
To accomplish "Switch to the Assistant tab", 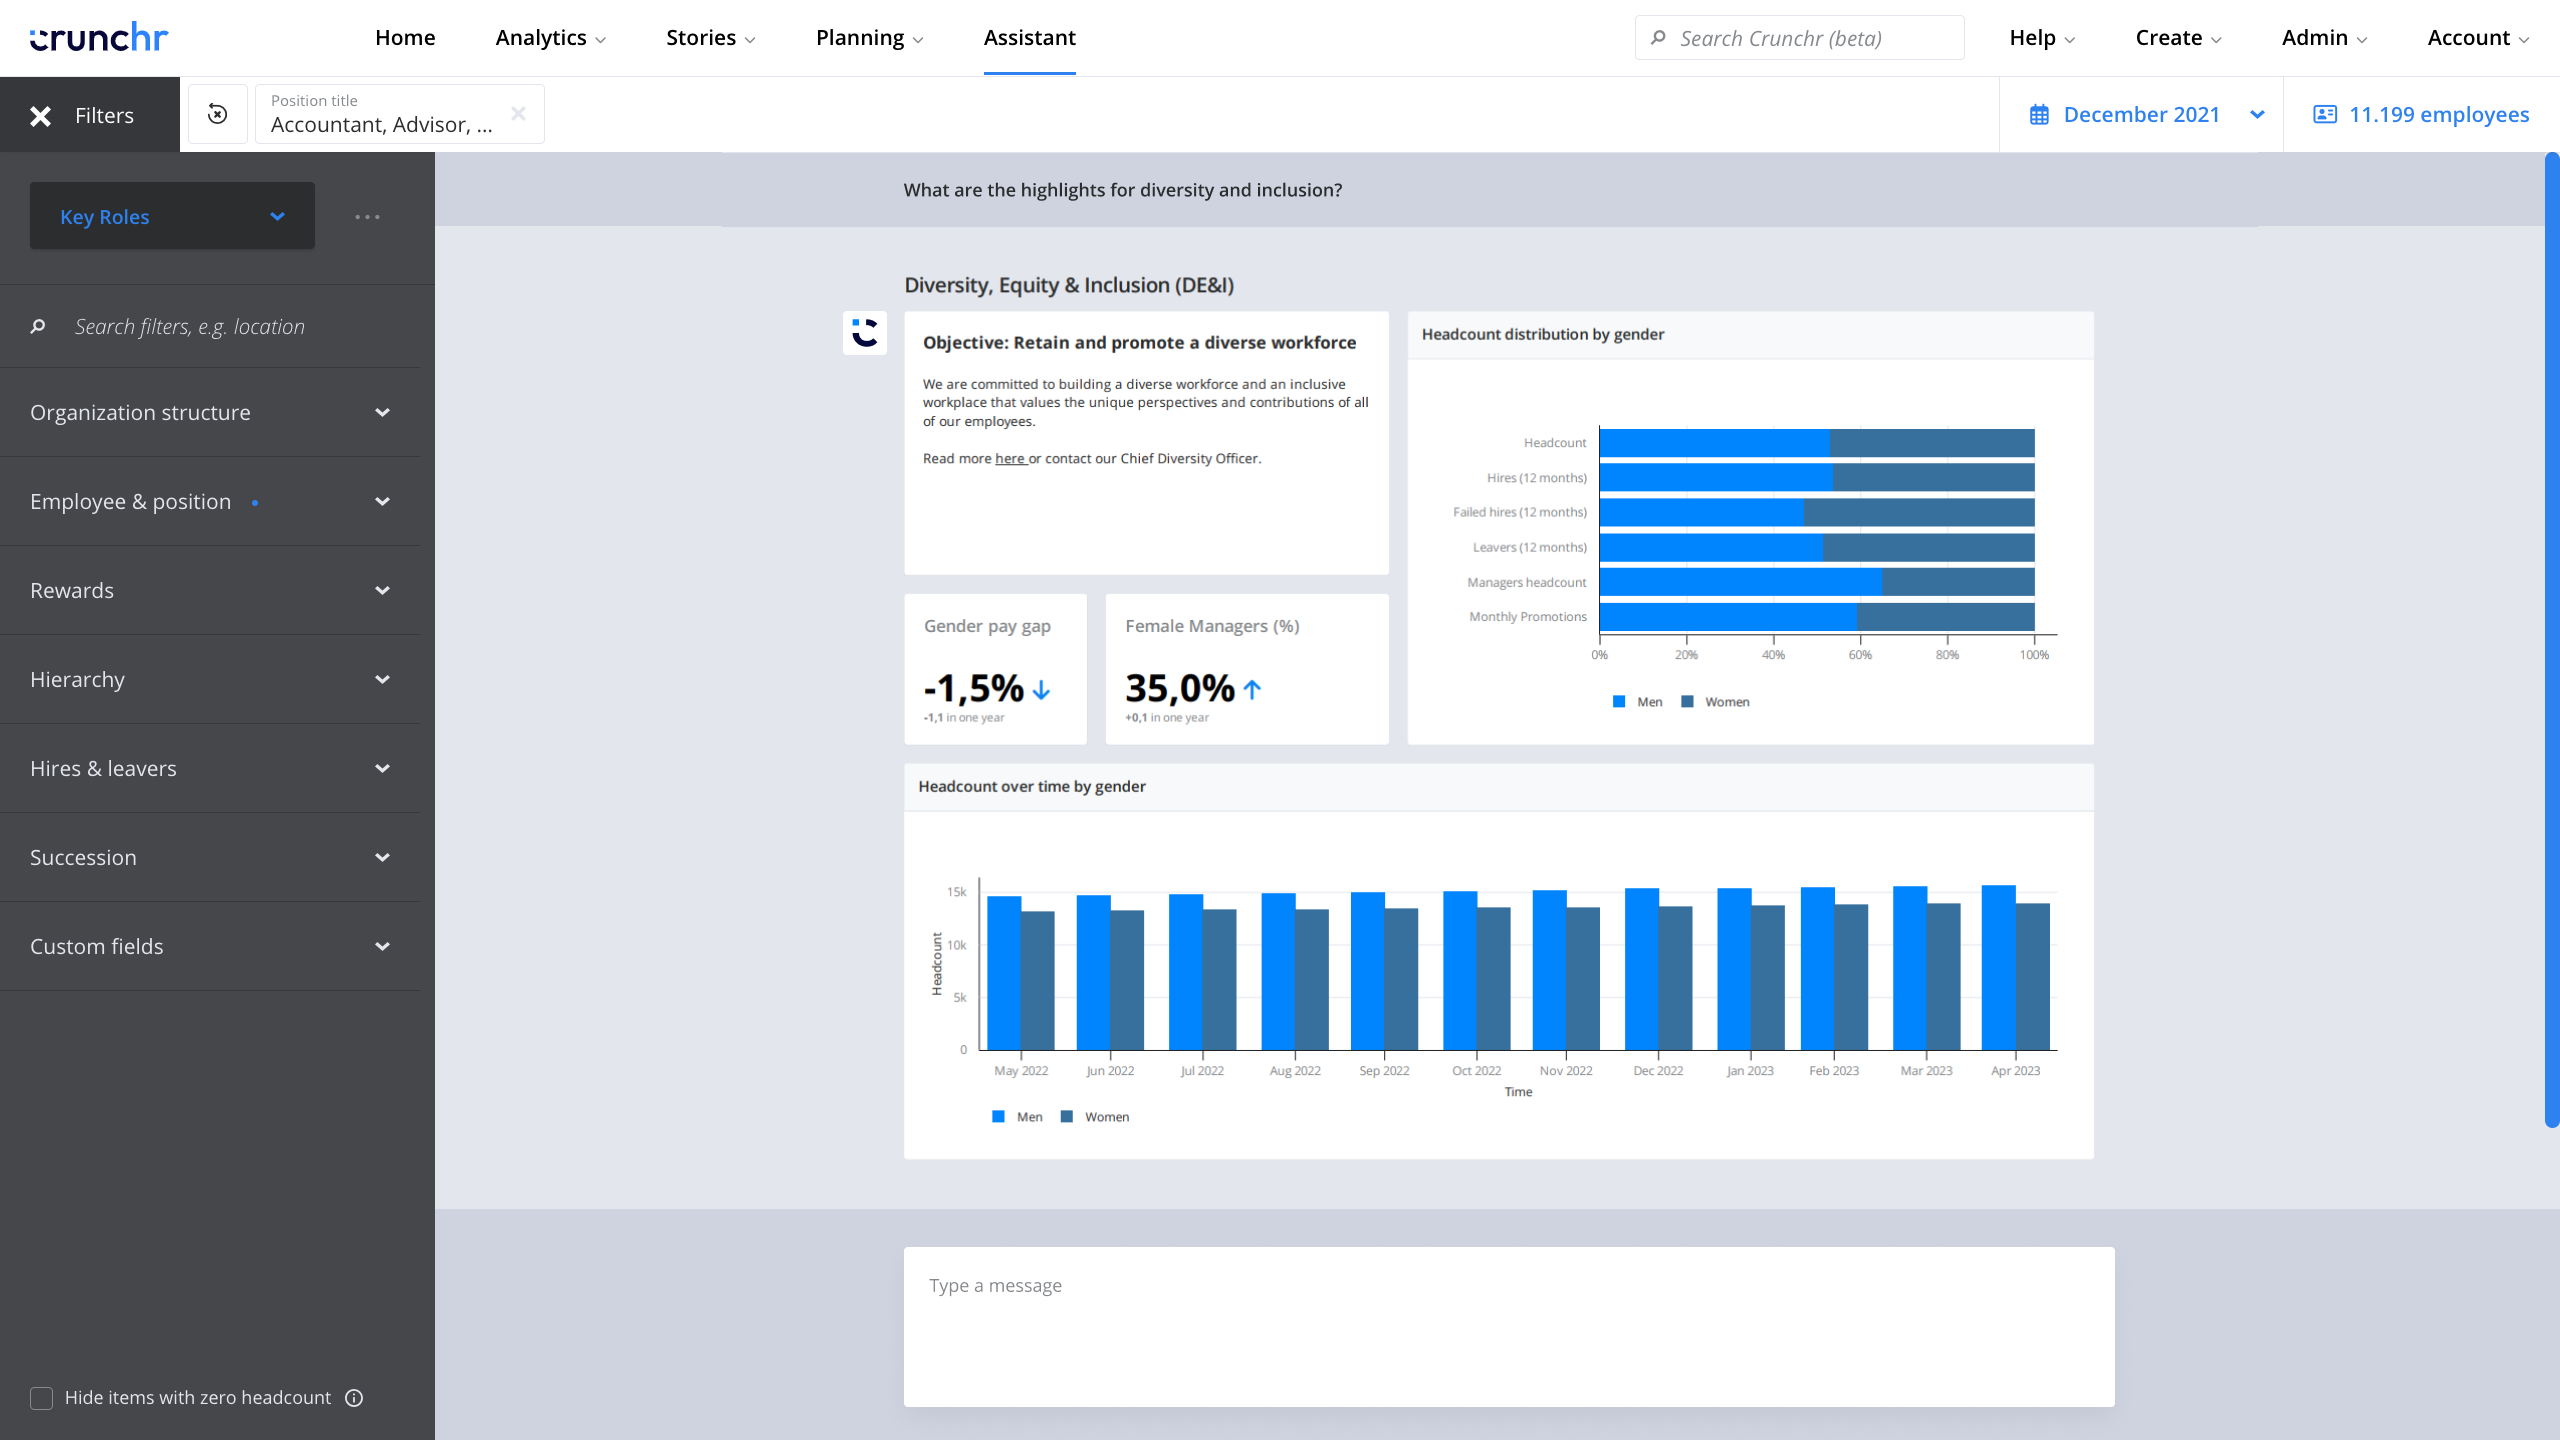I will pyautogui.click(x=1029, y=37).
